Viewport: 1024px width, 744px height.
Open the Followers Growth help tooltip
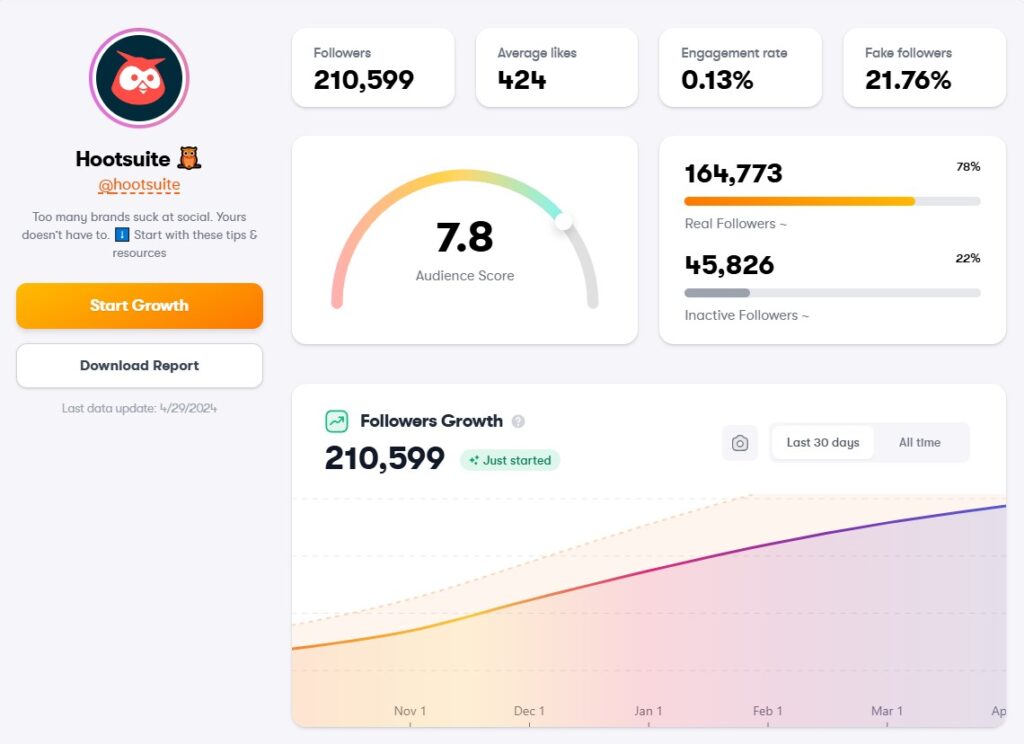[519, 421]
